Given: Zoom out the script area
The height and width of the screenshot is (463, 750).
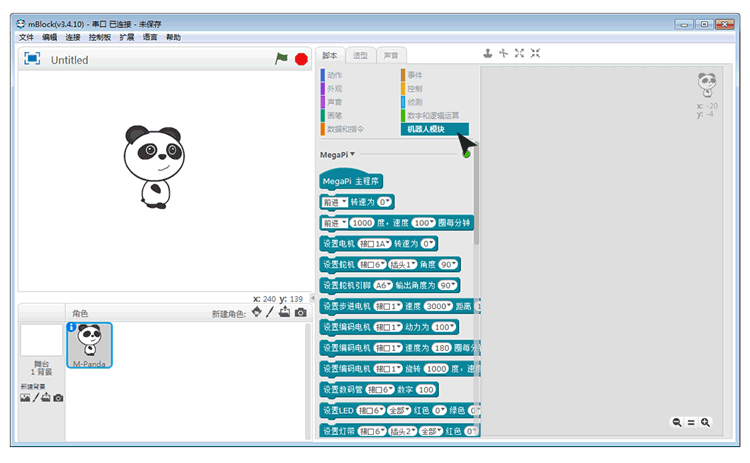Looking at the screenshot, I should point(677,422).
